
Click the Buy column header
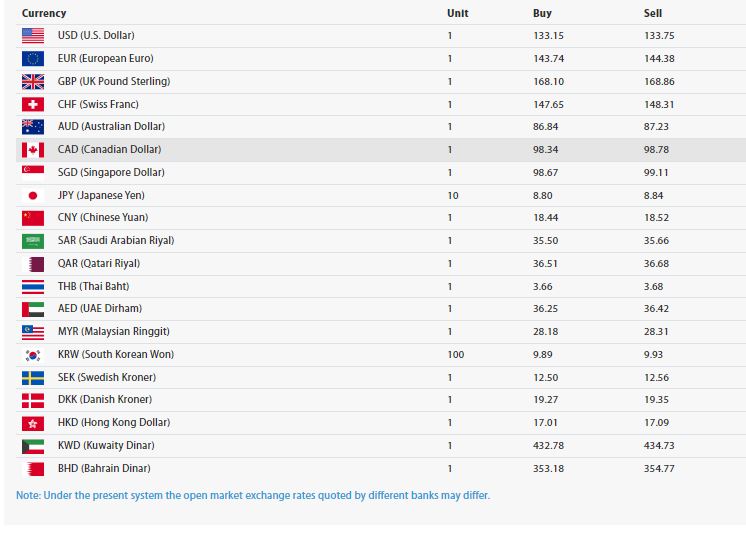tap(542, 14)
